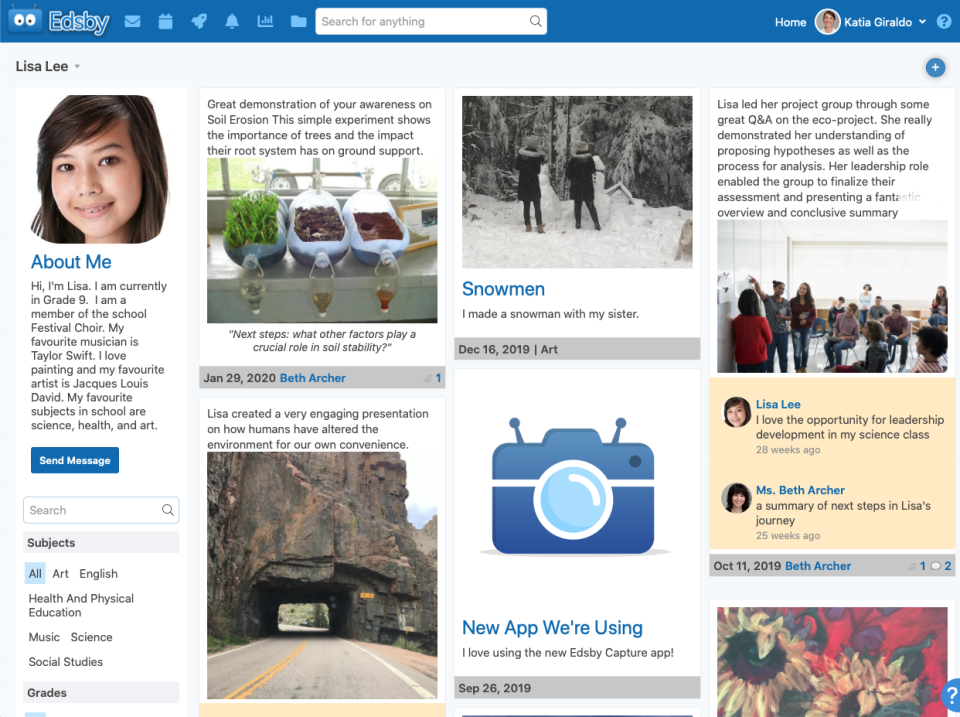The height and width of the screenshot is (717, 960).
Task: Open Edsby help via the question mark icon
Action: point(943,21)
